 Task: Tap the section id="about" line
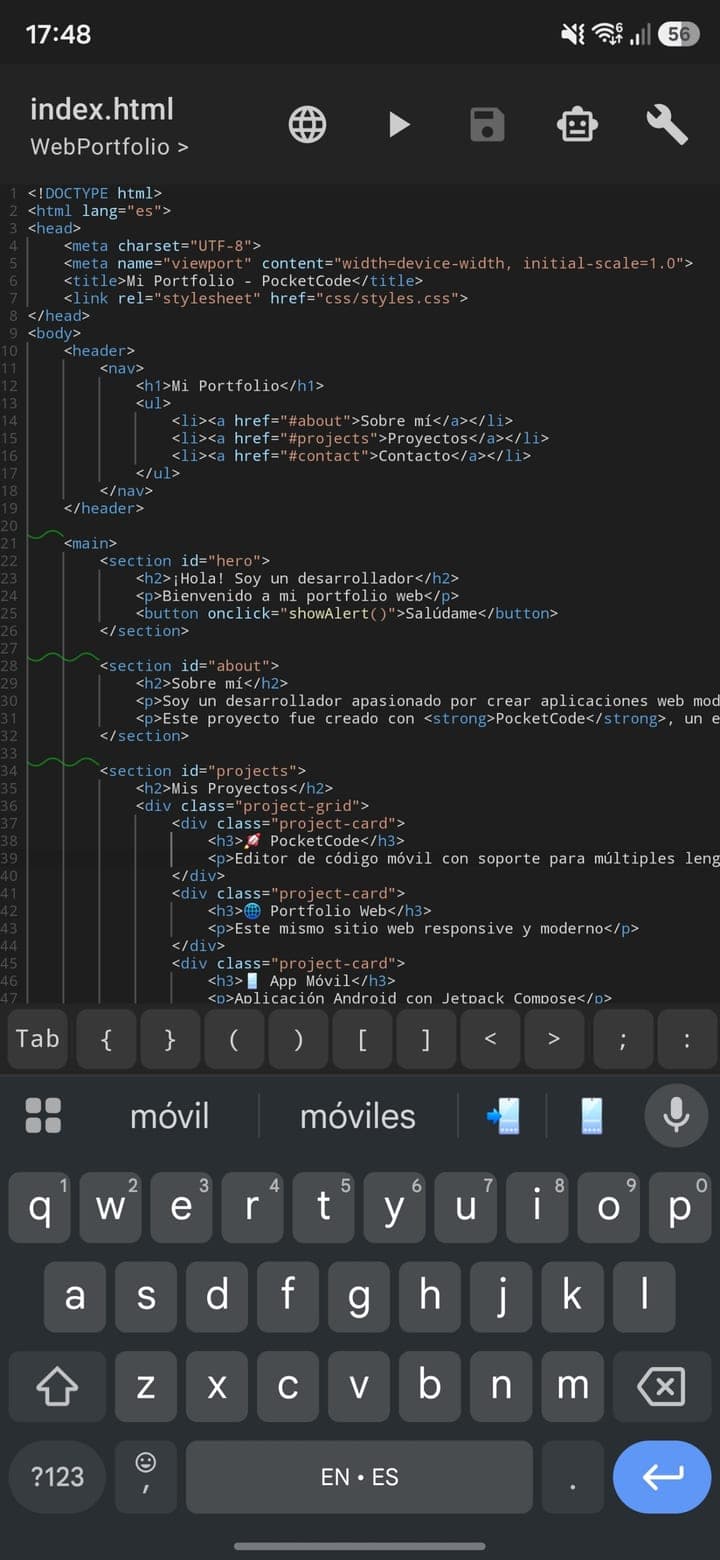tap(189, 666)
